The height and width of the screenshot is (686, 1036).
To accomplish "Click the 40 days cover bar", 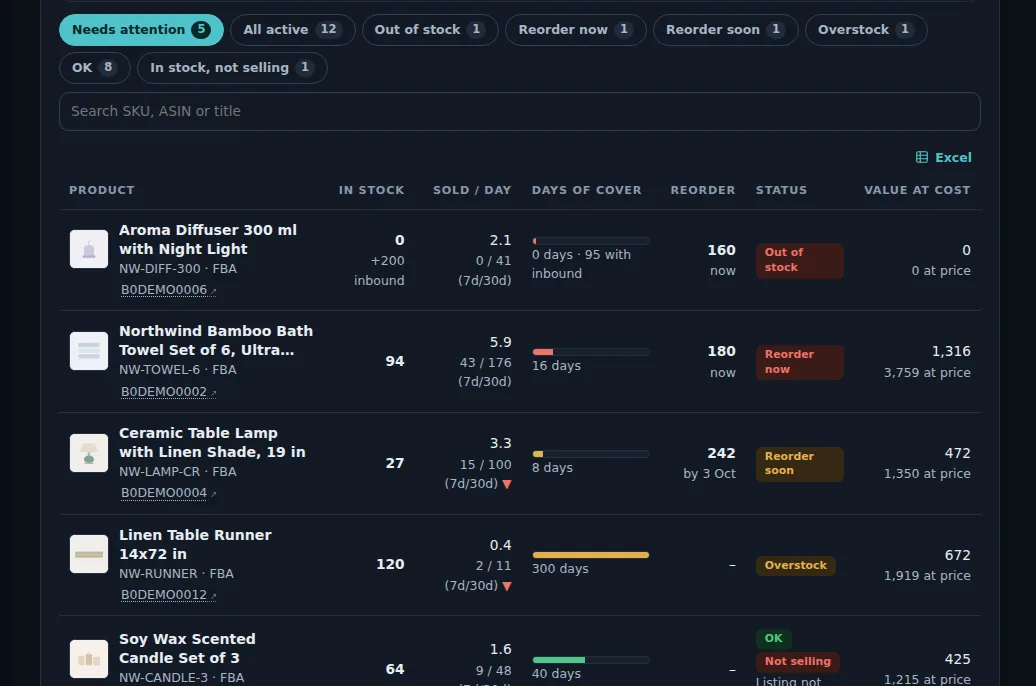I will click(x=591, y=660).
